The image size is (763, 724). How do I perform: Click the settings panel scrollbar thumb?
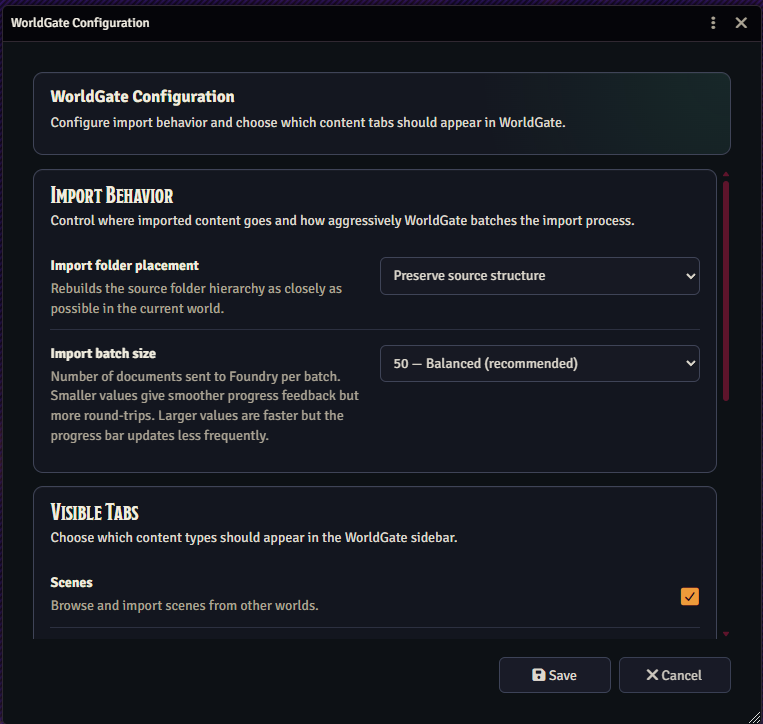click(726, 290)
